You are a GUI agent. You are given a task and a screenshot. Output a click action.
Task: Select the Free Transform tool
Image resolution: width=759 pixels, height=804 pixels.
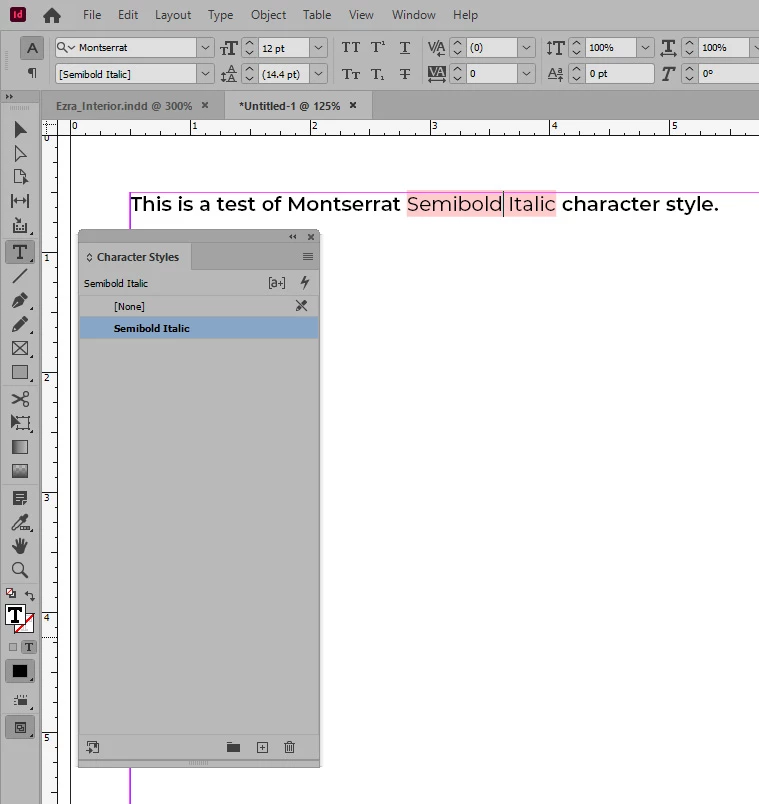20,423
